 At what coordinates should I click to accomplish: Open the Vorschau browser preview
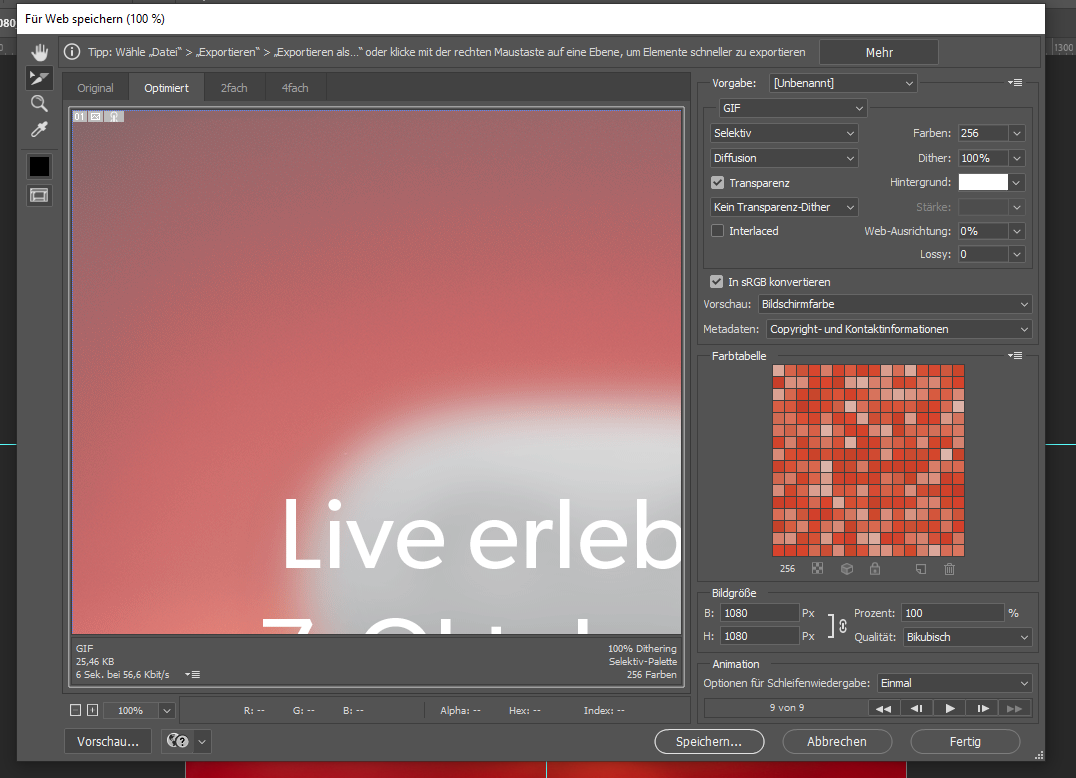(x=107, y=741)
